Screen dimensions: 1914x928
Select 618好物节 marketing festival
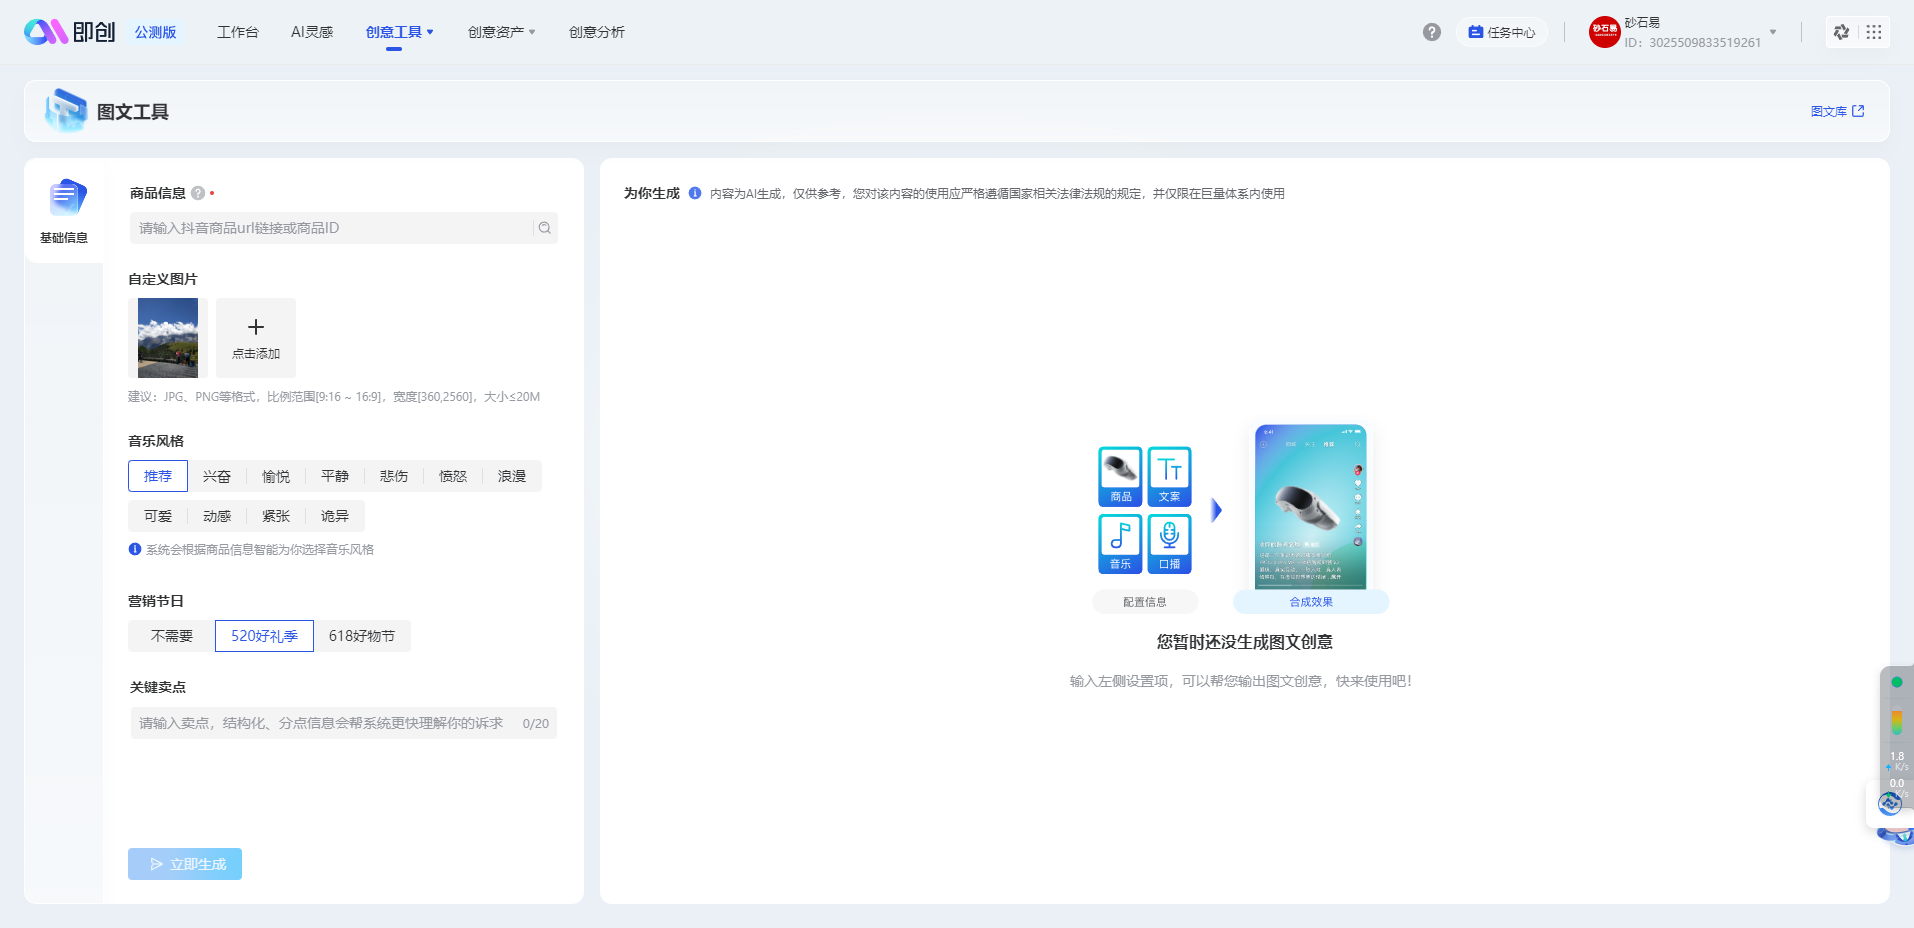click(x=363, y=635)
